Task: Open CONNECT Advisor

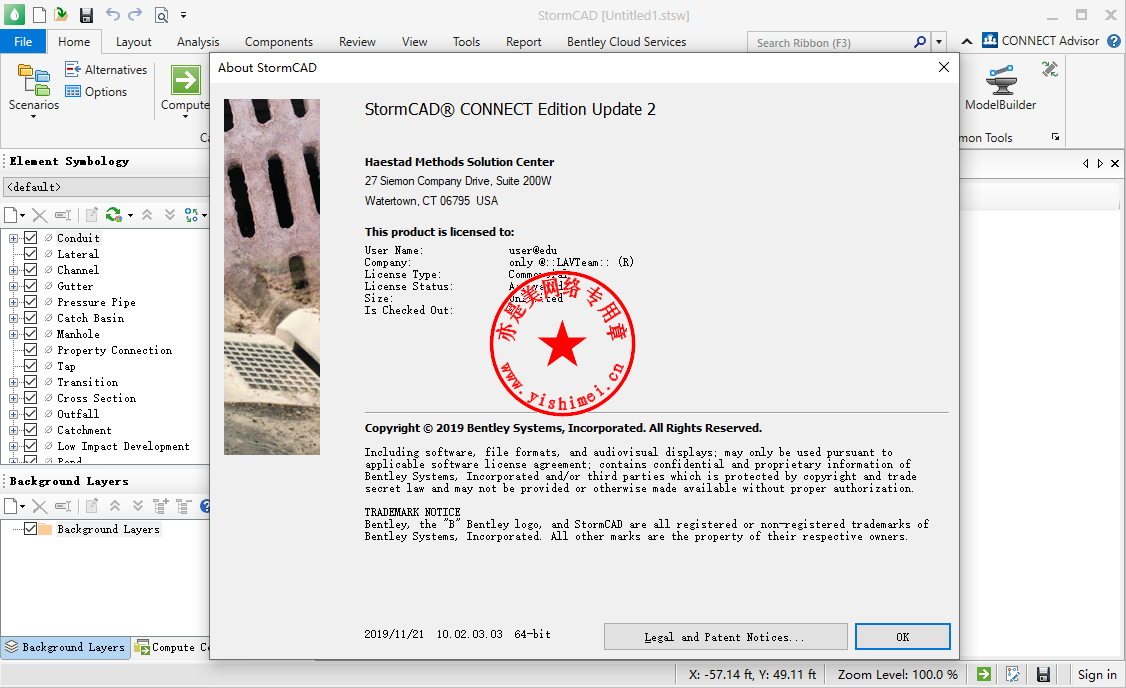Action: tap(1041, 41)
